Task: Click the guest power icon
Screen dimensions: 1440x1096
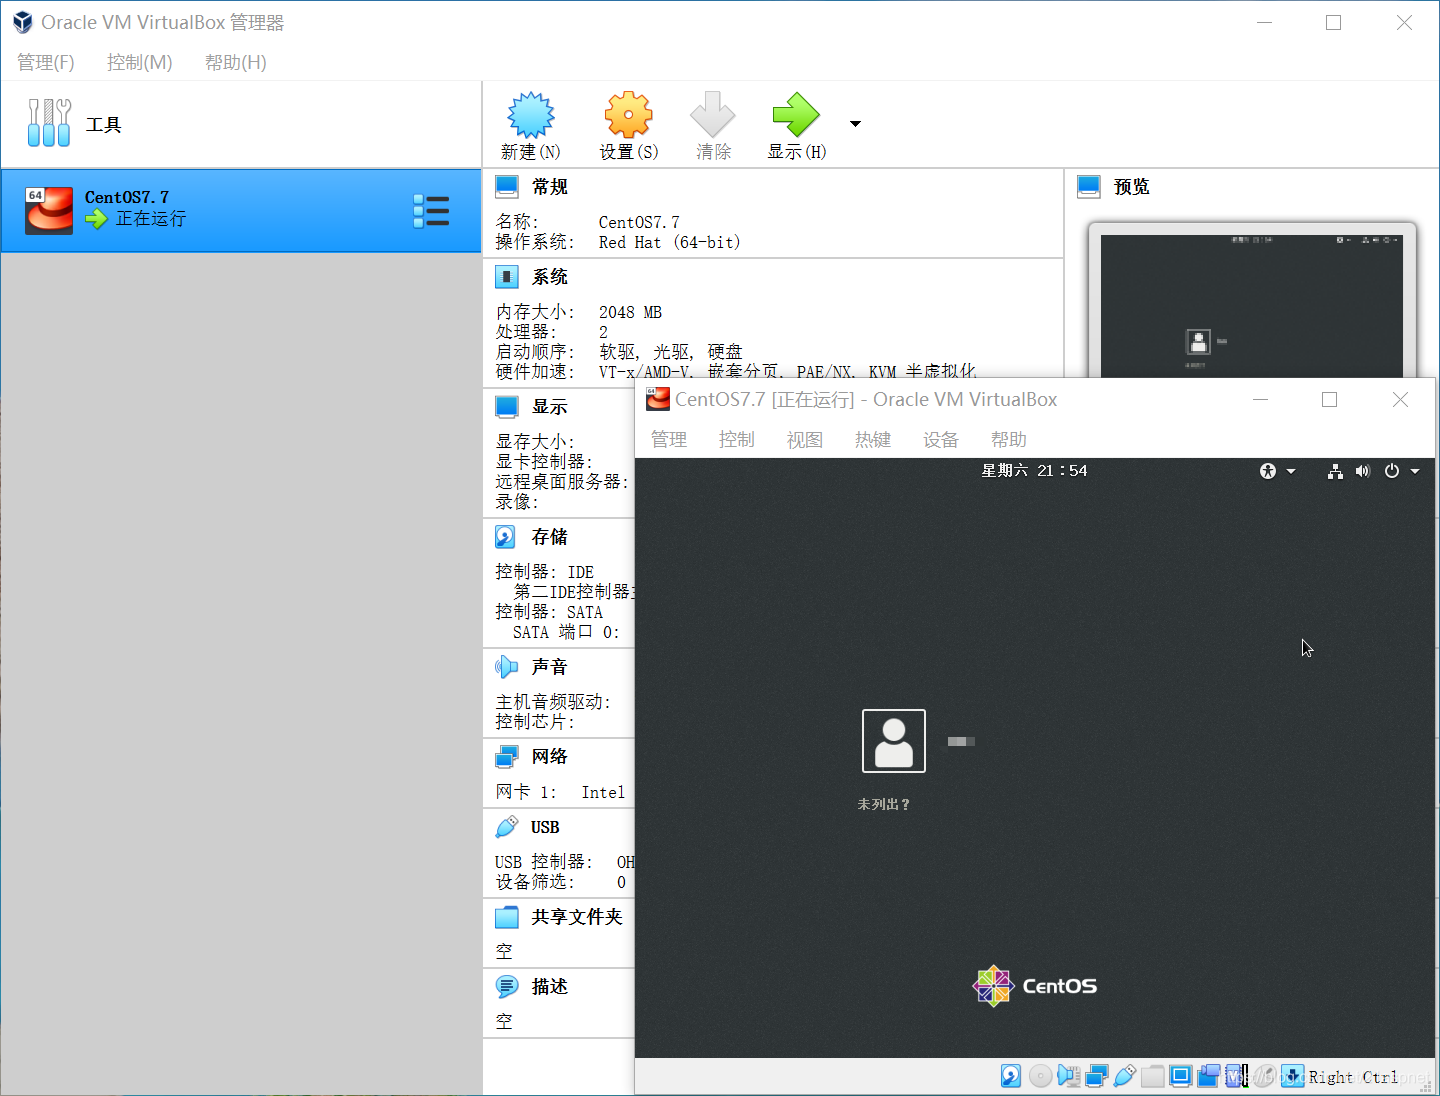Action: 1392,471
